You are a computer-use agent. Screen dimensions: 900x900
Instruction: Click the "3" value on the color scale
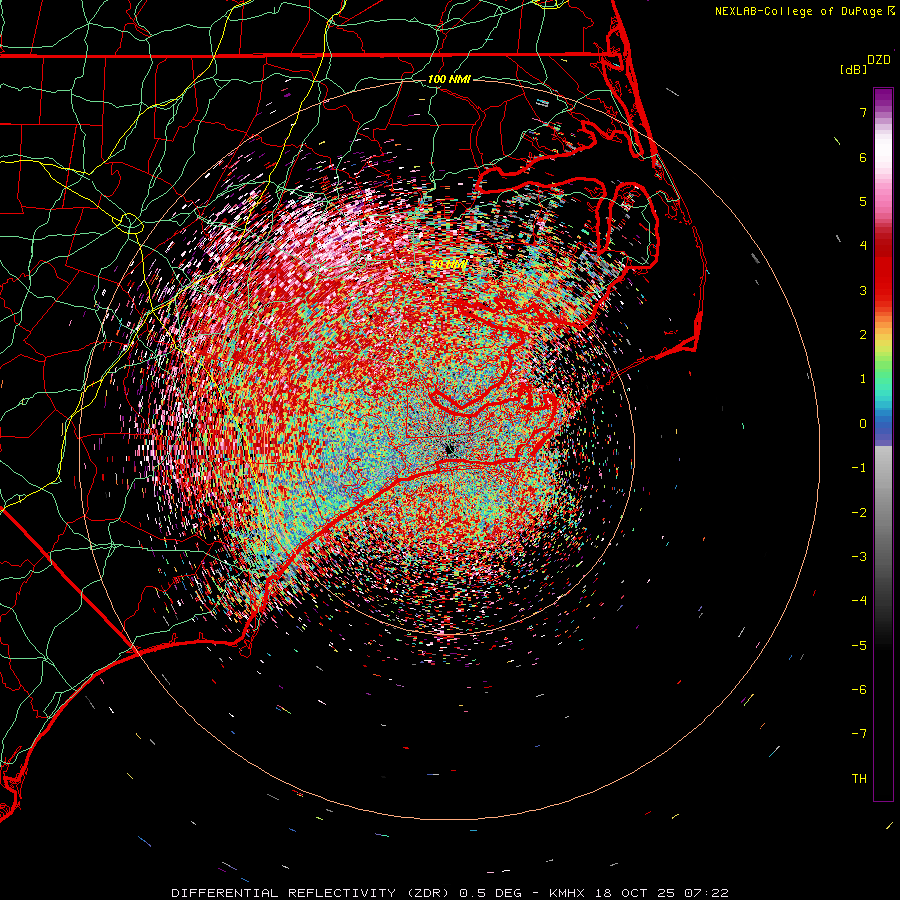click(863, 290)
